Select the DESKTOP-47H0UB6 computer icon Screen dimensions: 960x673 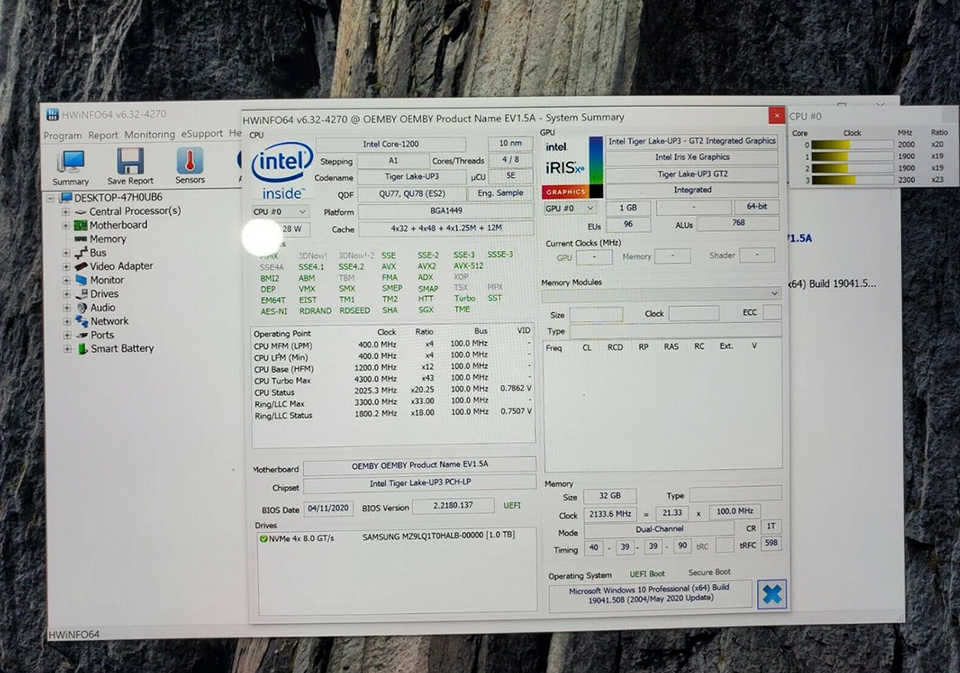click(66, 198)
